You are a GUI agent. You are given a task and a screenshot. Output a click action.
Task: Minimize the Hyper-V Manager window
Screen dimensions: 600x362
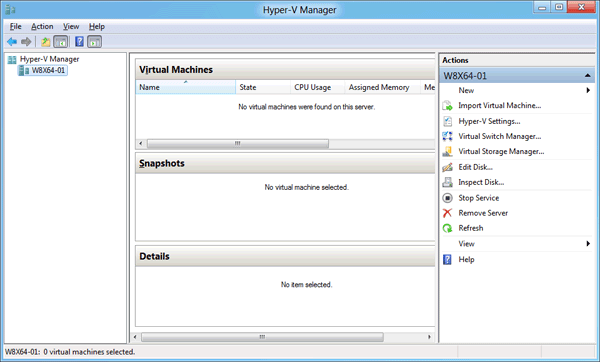542,7
